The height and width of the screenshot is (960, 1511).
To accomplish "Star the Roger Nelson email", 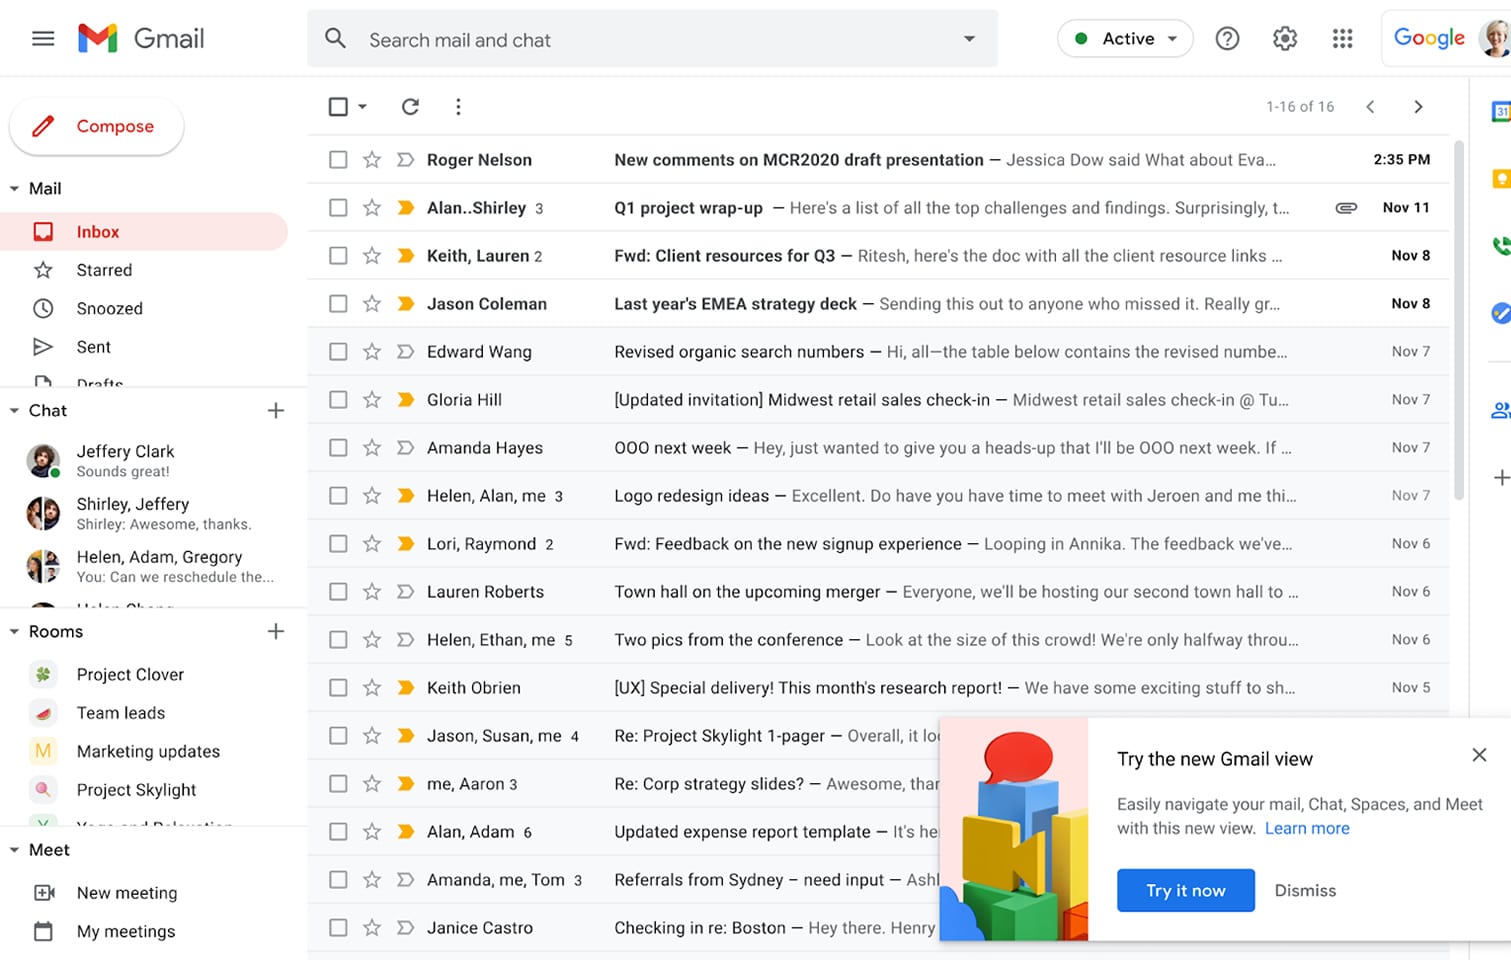I will (372, 160).
